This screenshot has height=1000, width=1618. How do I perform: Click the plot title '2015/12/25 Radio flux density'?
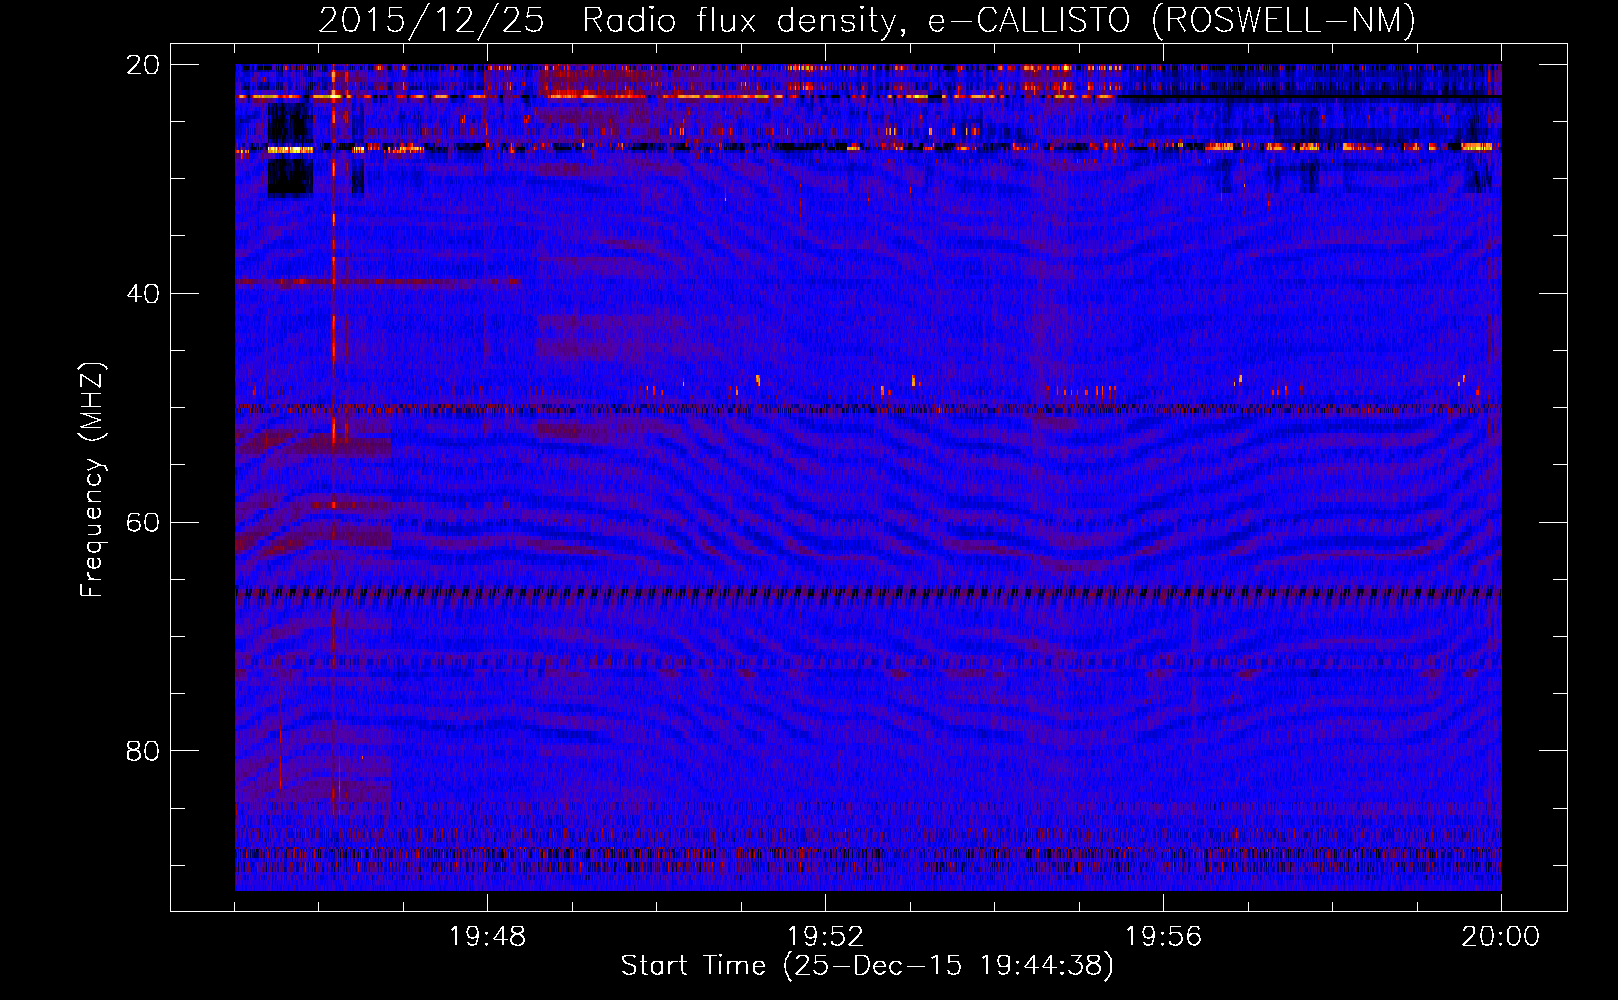pyautogui.click(x=867, y=20)
